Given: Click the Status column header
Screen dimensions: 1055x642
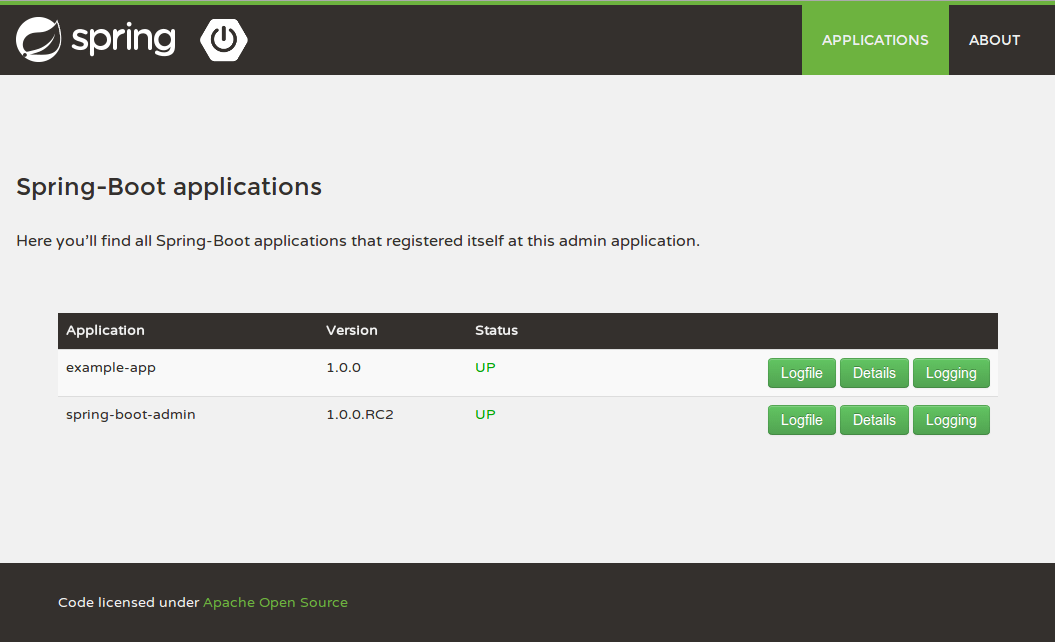Looking at the screenshot, I should [x=496, y=330].
